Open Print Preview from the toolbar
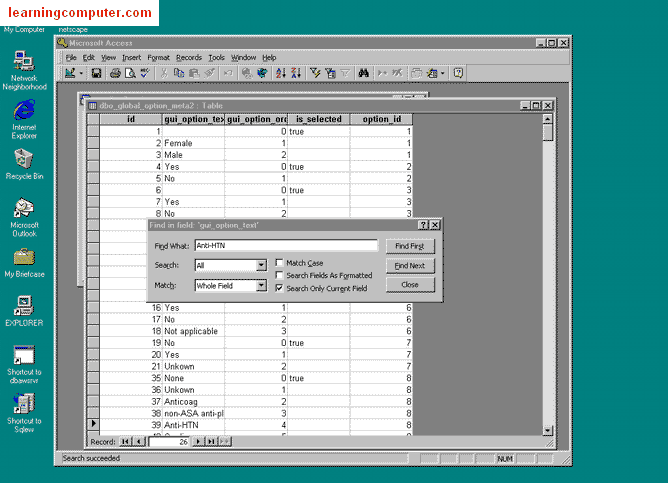Screen dimensions: 668x483 130,73
